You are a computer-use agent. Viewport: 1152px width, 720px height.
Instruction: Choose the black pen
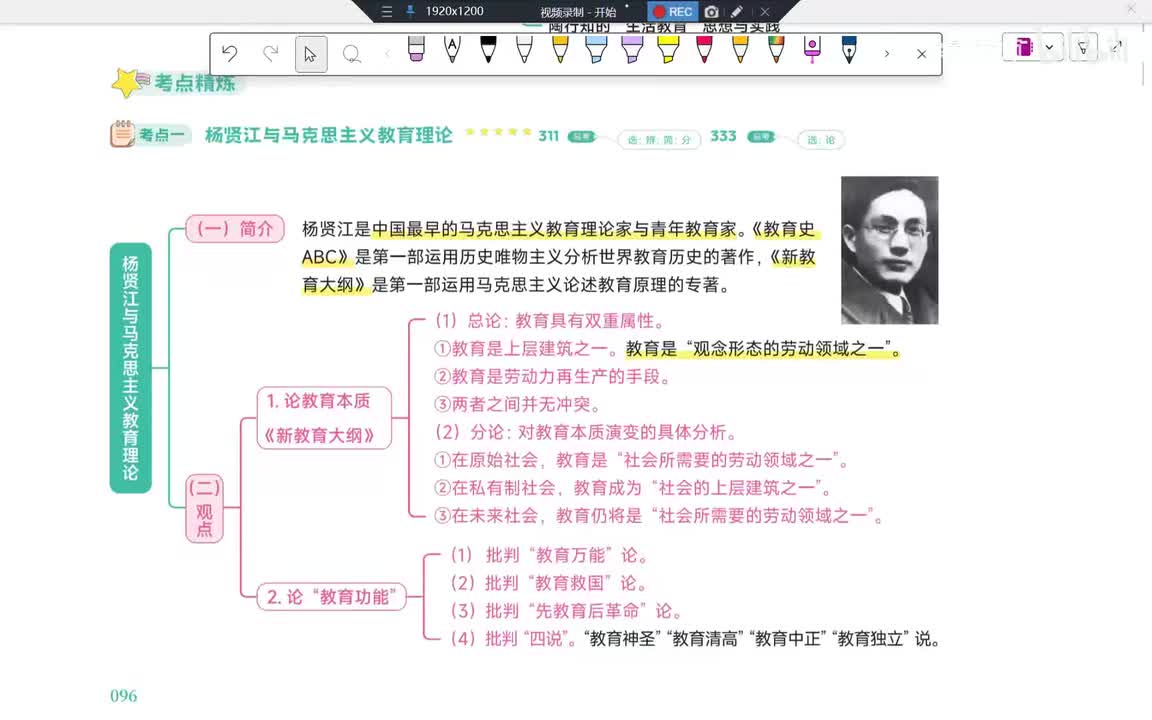[488, 49]
